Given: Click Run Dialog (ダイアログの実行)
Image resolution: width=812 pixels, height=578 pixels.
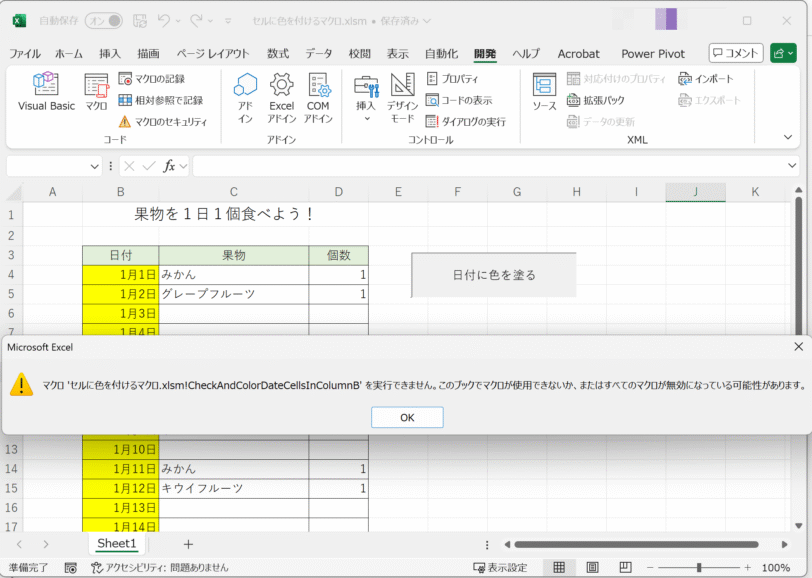Looking at the screenshot, I should point(466,122).
